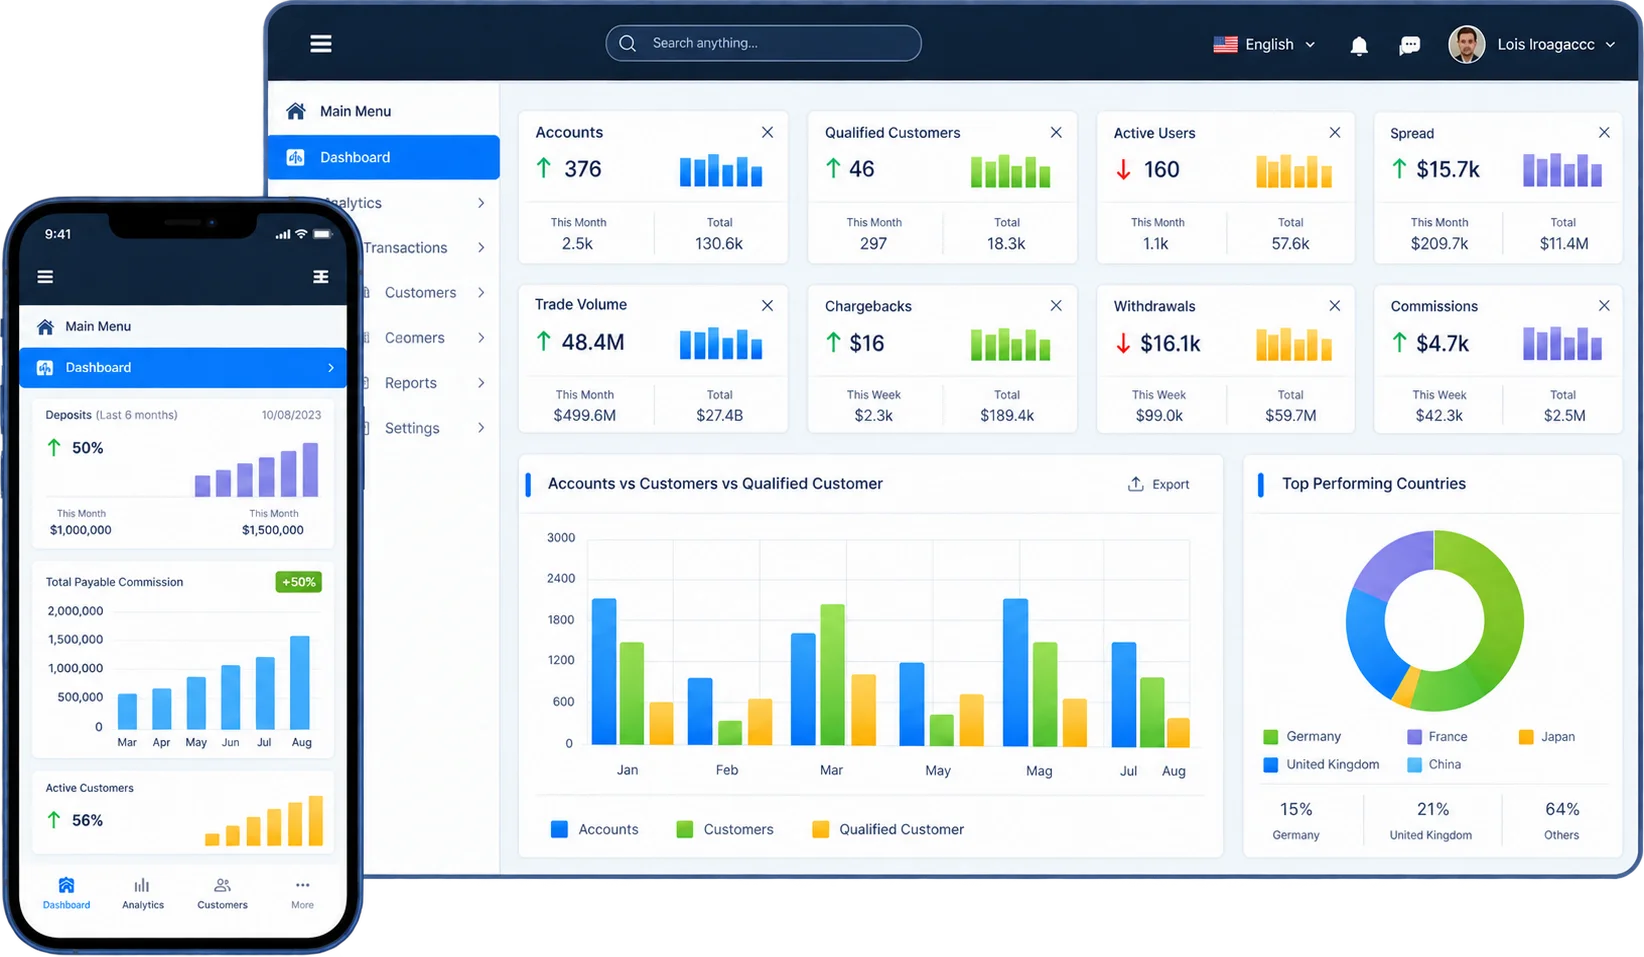Click the red down arrow on Withdrawals
The image size is (1644, 957).
[x=1123, y=343]
